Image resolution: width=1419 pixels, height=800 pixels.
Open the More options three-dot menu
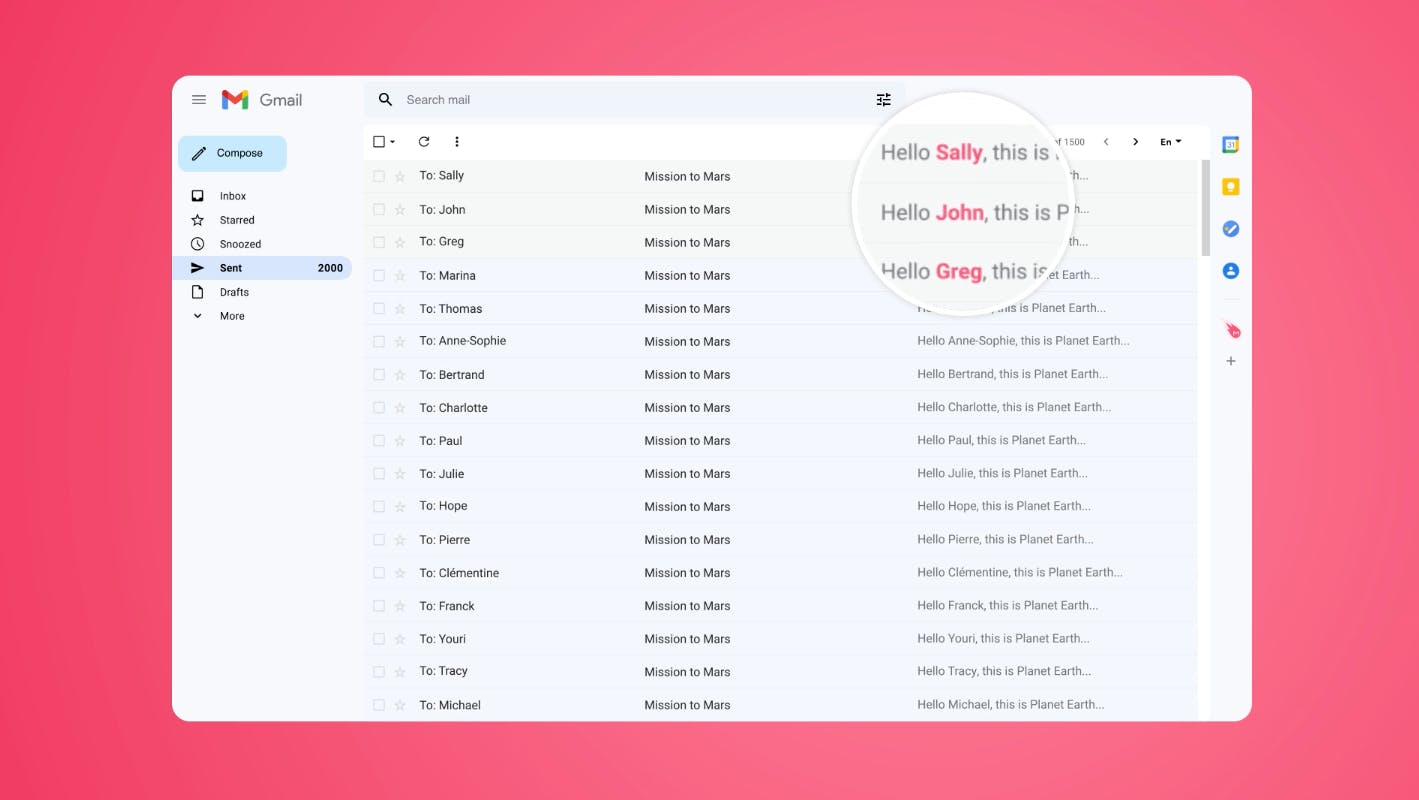click(457, 142)
